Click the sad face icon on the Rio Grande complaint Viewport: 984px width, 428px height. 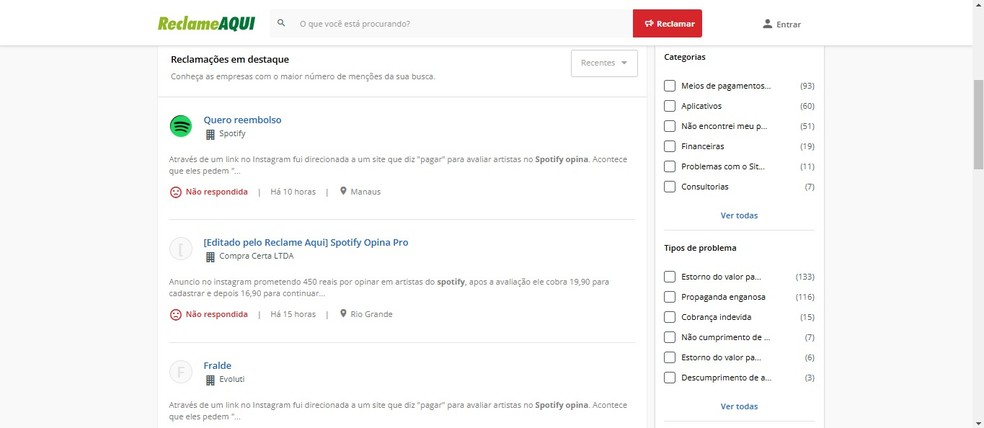(176, 314)
